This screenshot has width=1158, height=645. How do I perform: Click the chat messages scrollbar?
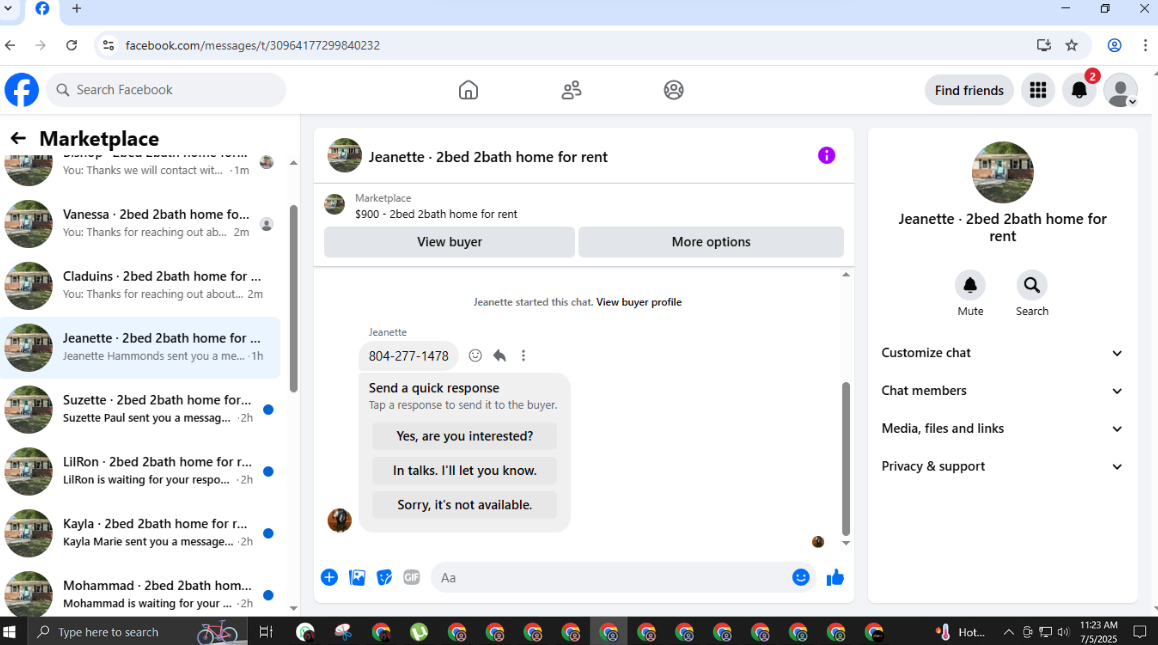click(846, 458)
